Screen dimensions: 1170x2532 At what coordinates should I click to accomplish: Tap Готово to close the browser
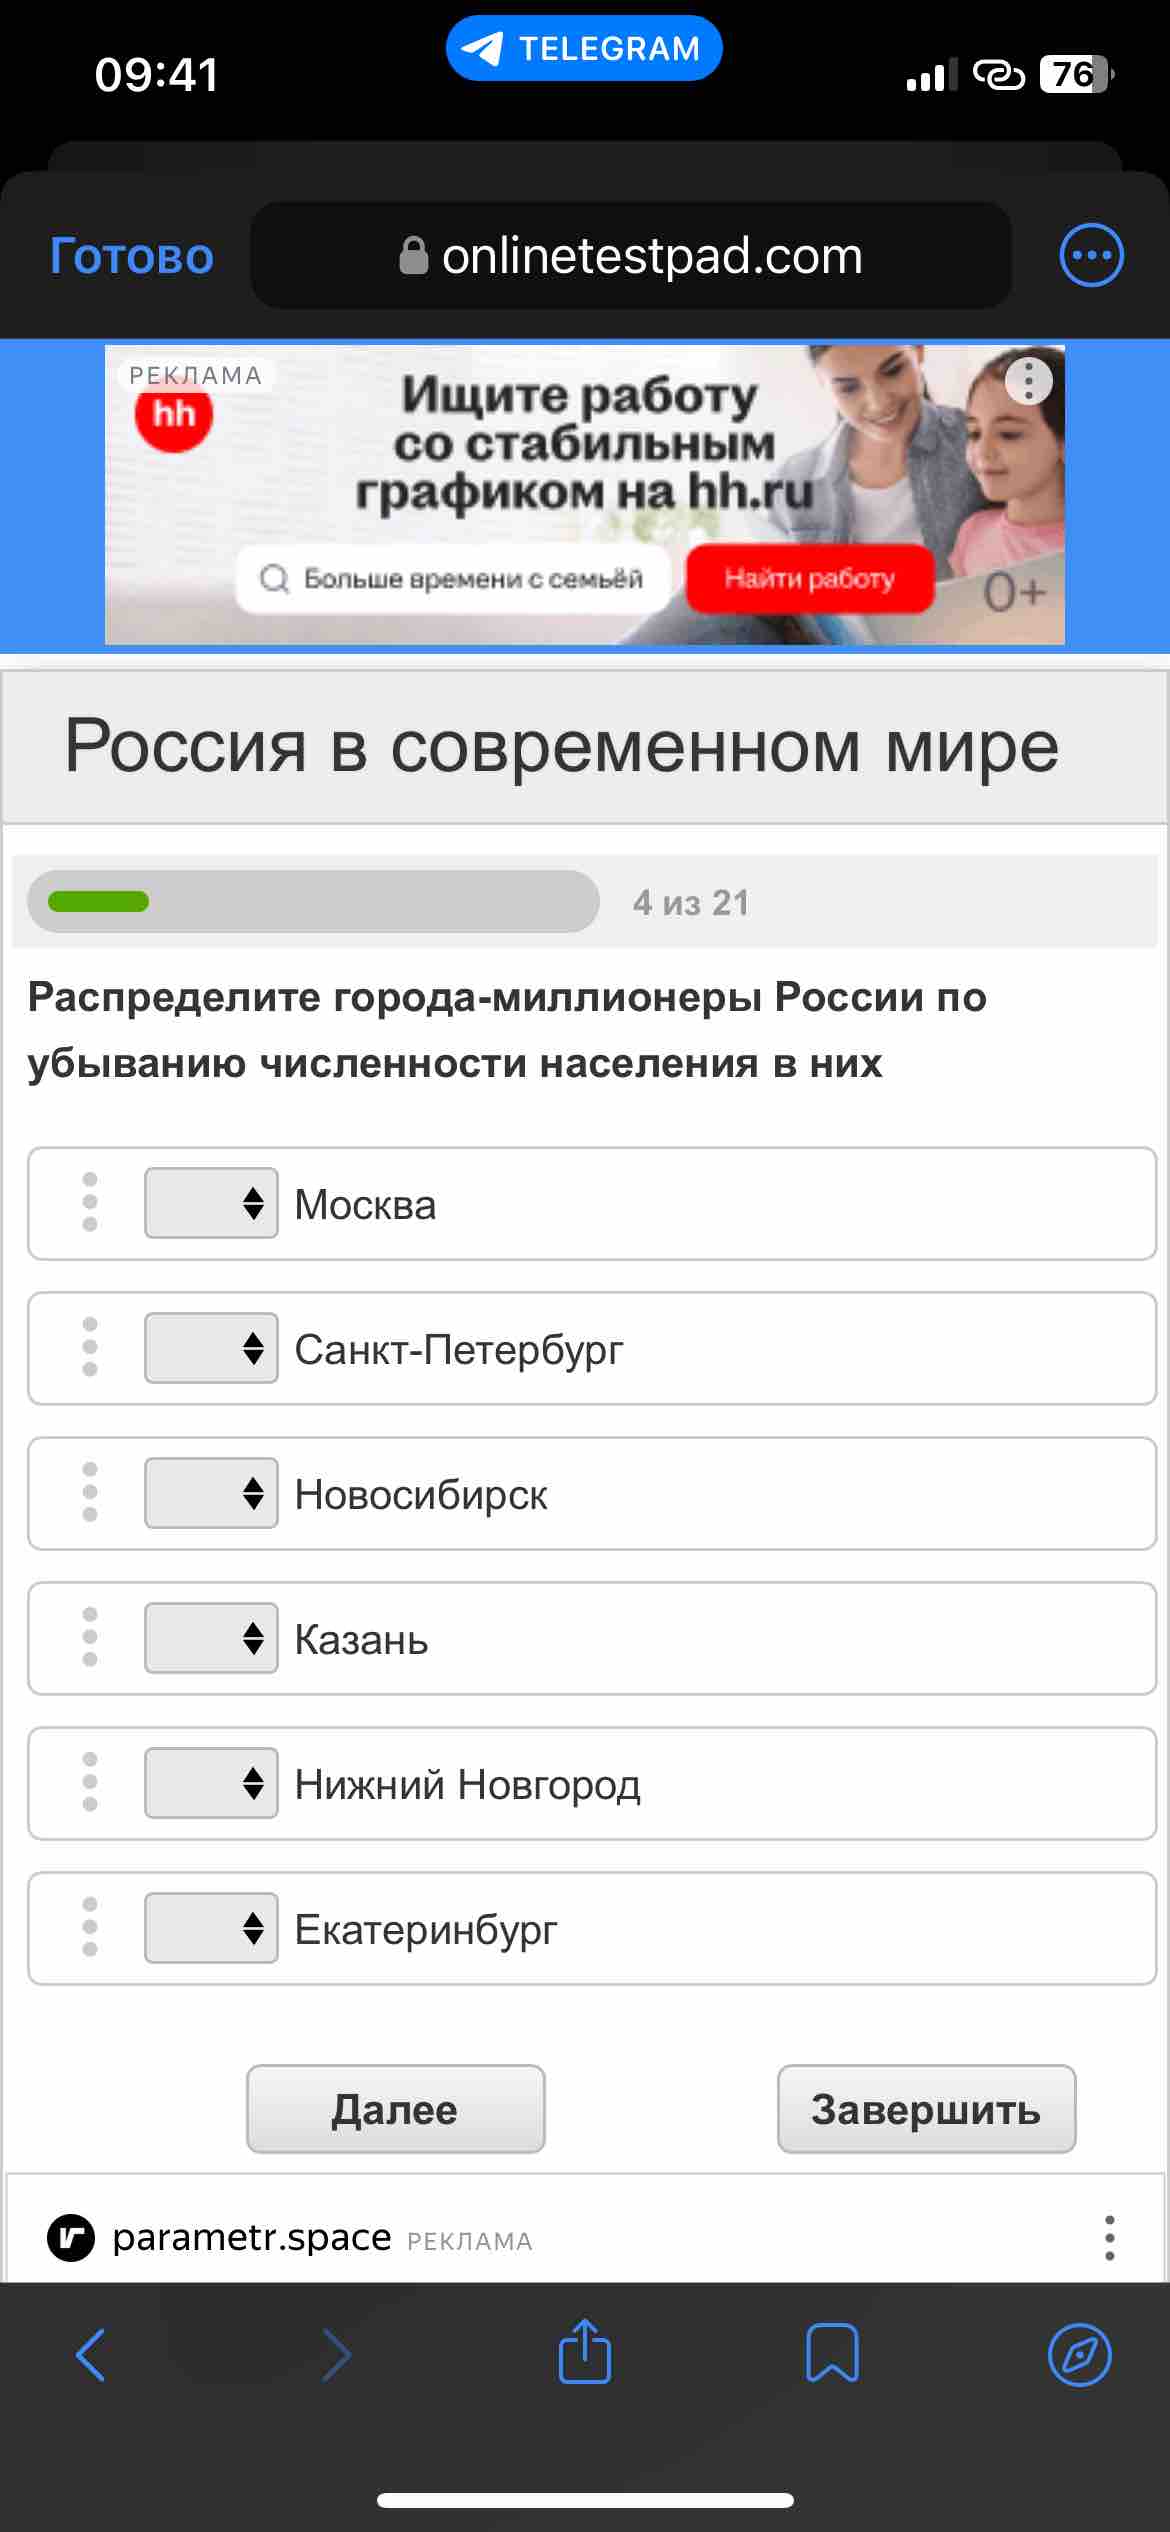(x=132, y=256)
